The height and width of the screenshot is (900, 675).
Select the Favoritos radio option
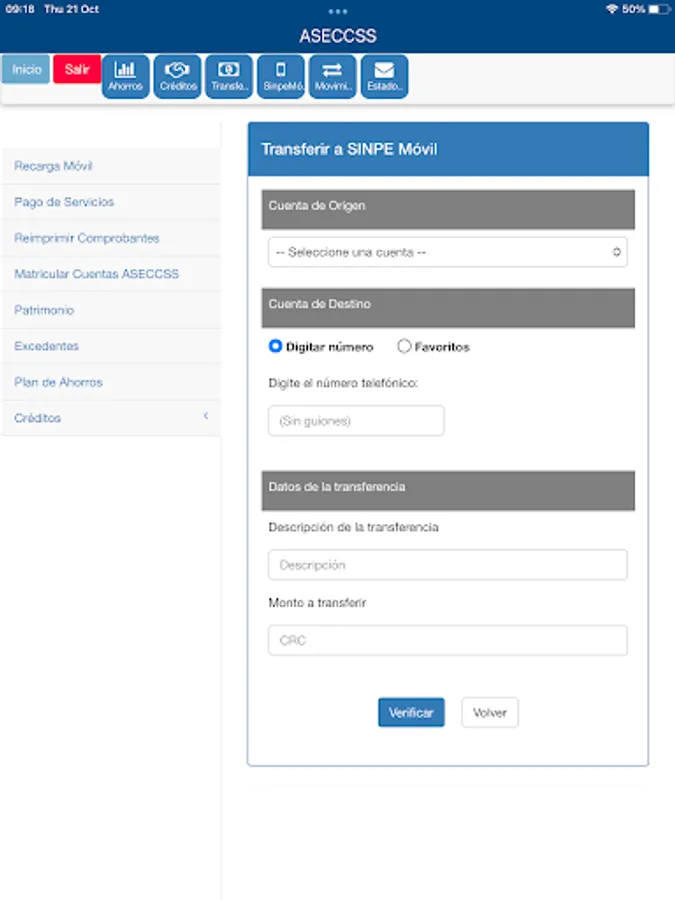coord(404,346)
